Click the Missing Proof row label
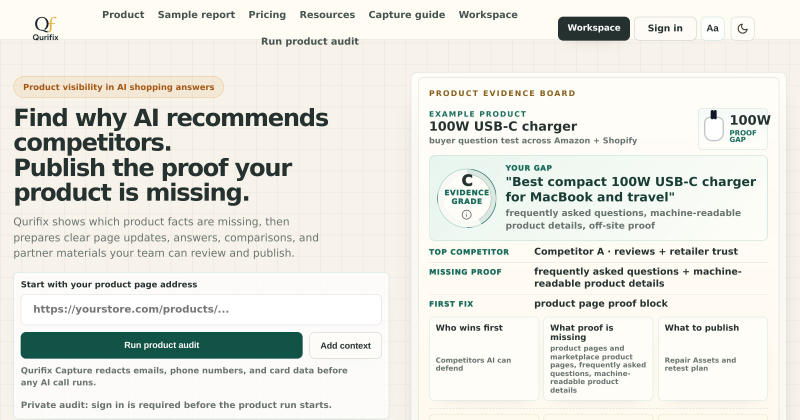This screenshot has width=800, height=420. click(465, 272)
